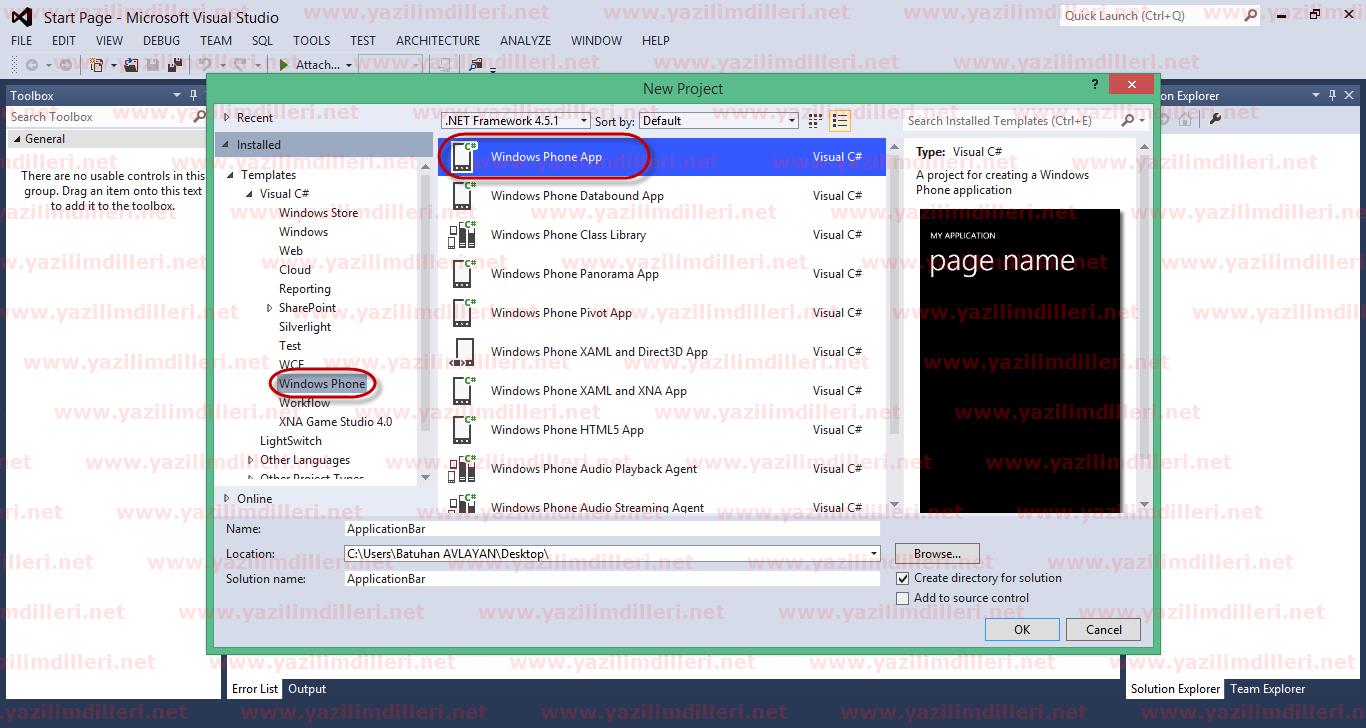Image resolution: width=1366 pixels, height=728 pixels.
Task: Click the New Project dialog help question mark
Action: click(1096, 86)
